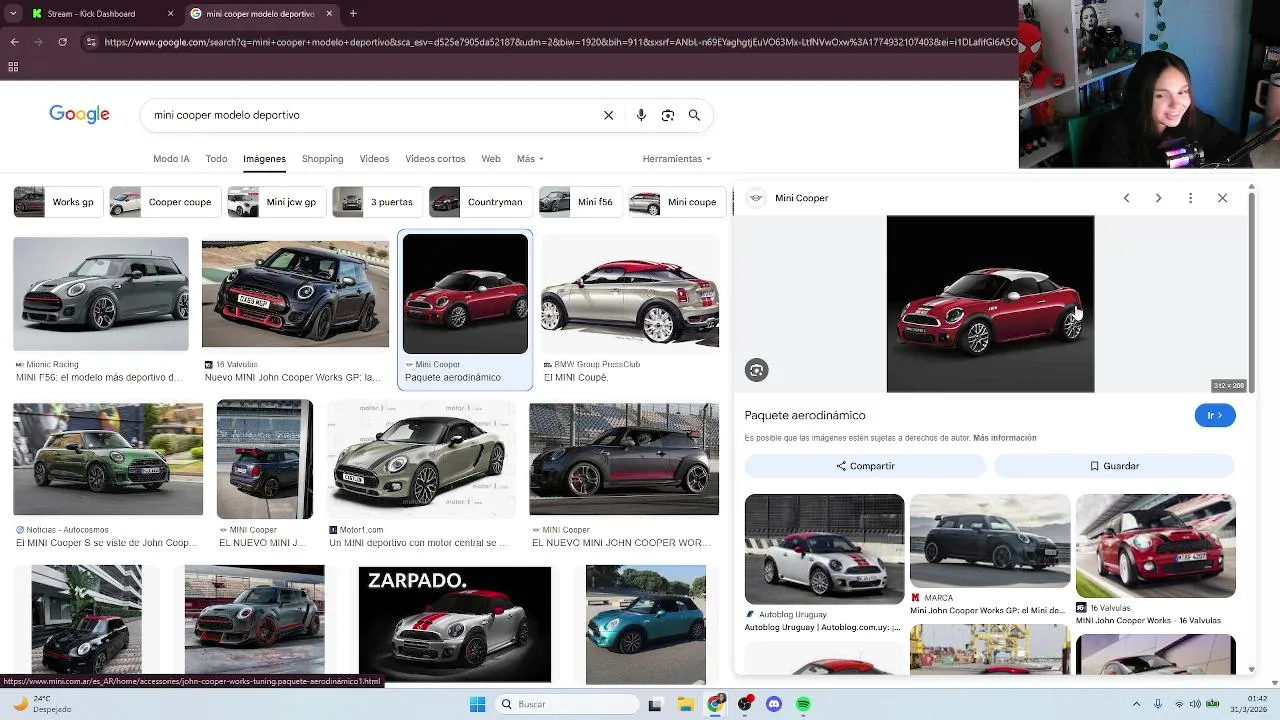Open the 16 Valvulas John Cooper Works GP thumbnail
Image resolution: width=1280 pixels, height=720 pixels.
295,294
